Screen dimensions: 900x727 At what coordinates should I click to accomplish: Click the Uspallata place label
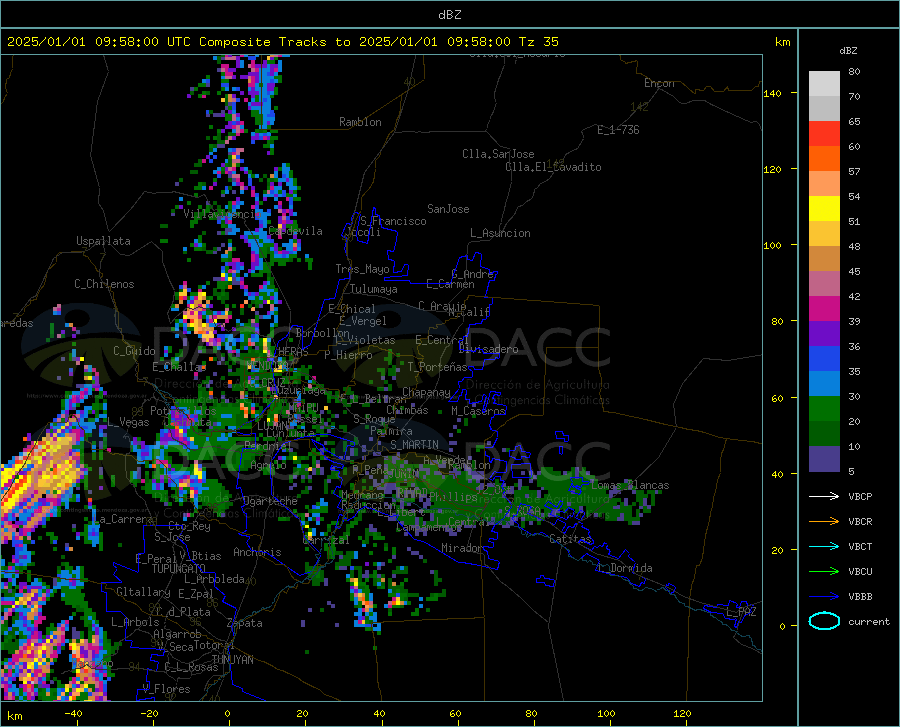pyautogui.click(x=103, y=241)
